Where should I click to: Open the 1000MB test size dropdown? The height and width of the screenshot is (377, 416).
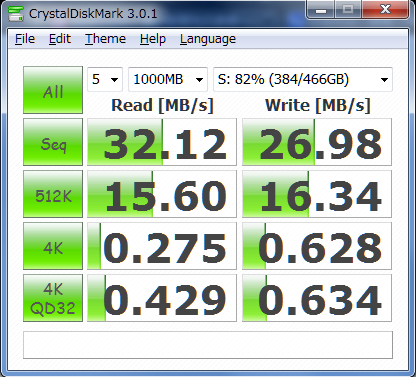pyautogui.click(x=168, y=79)
